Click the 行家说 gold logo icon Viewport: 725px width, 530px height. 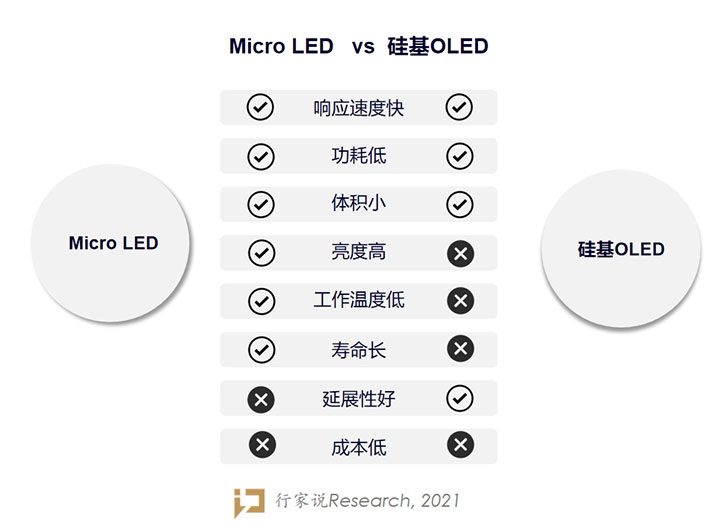click(249, 503)
